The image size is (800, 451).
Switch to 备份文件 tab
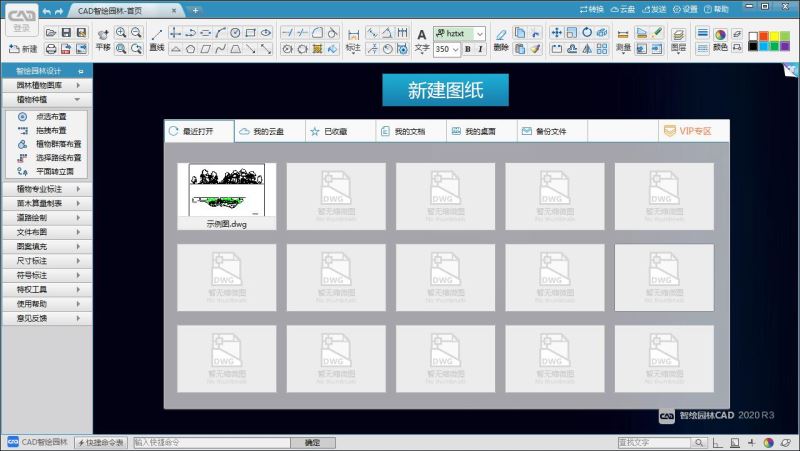click(553, 131)
